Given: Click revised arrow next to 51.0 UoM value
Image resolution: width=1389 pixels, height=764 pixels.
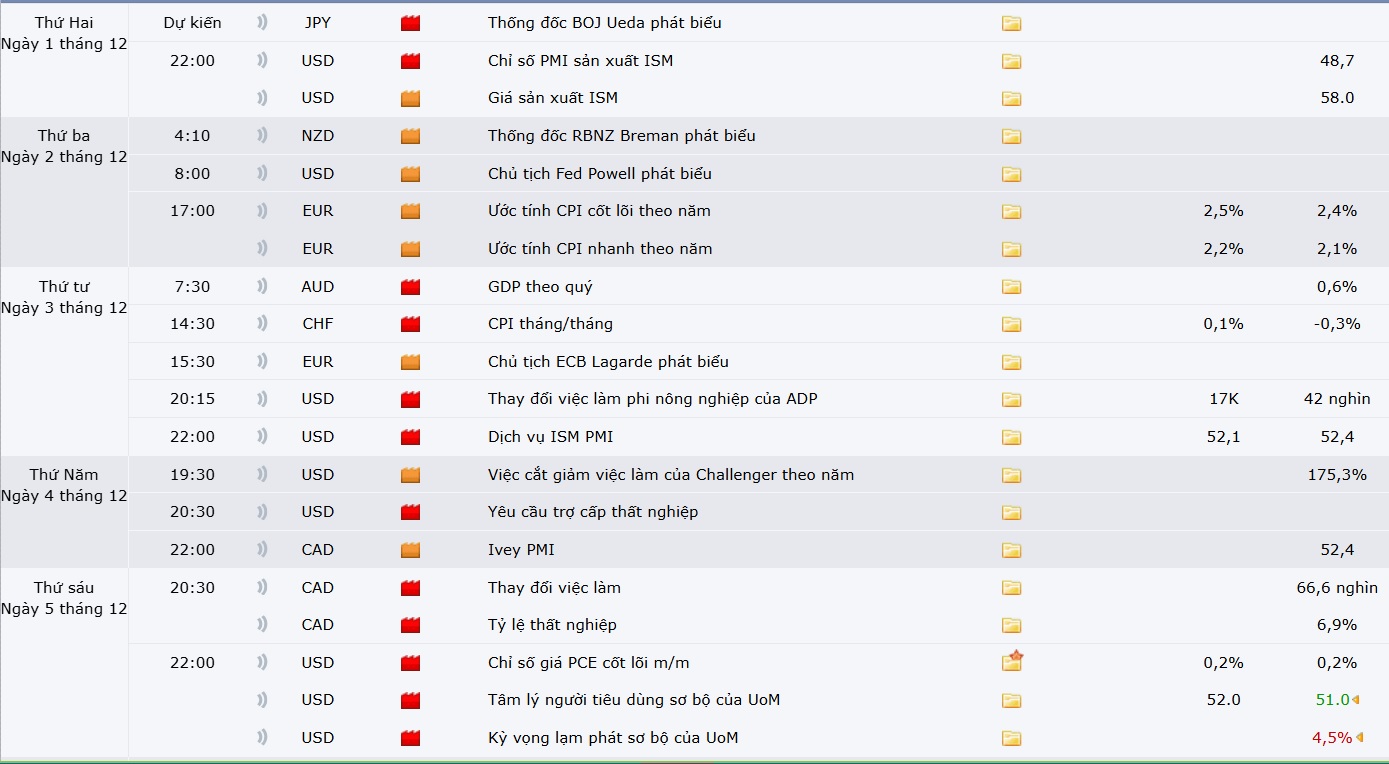Looking at the screenshot, I should (x=1356, y=700).
